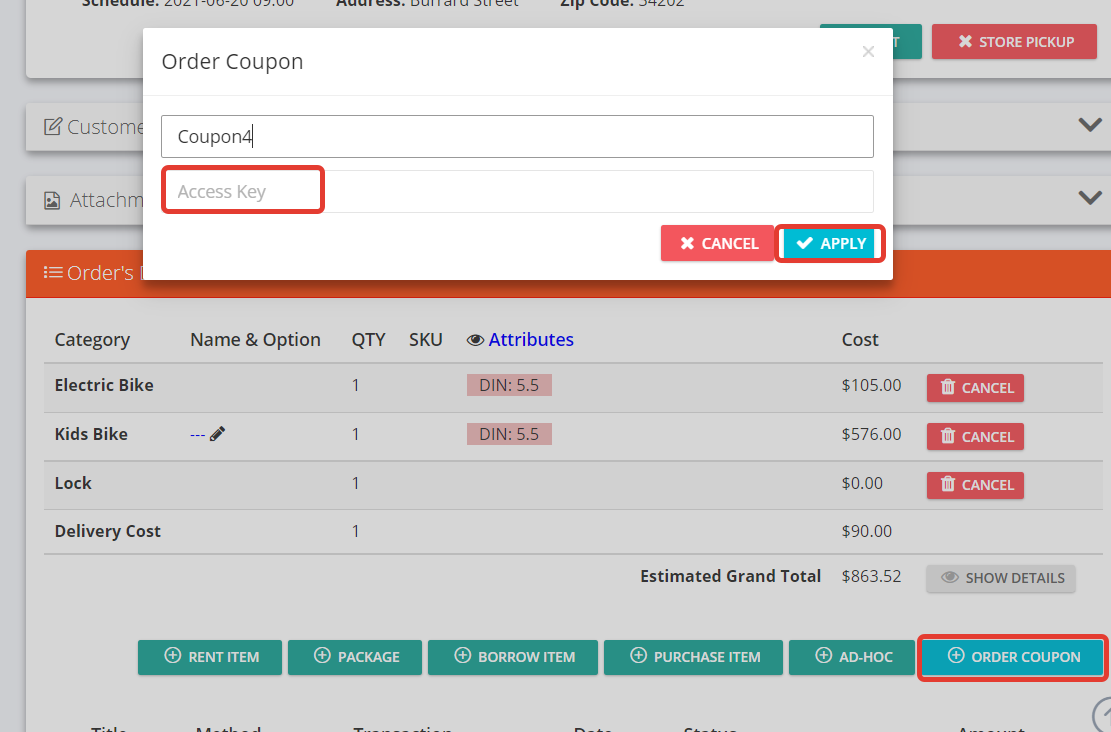Select the Delivery Cost row label
Screen dimensions: 1111x732
[x=108, y=531]
